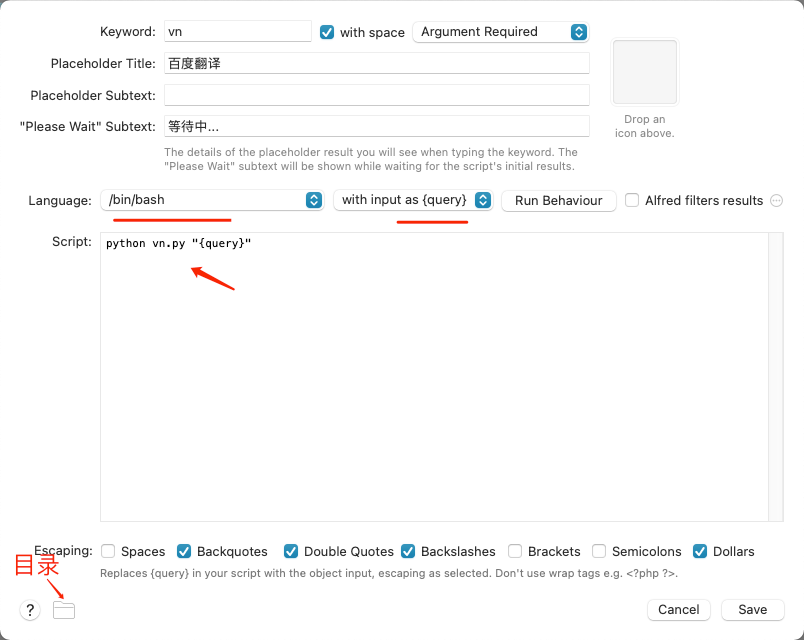The width and height of the screenshot is (804, 640).
Task: Enable Spaces escaping checkbox
Action: [x=108, y=551]
